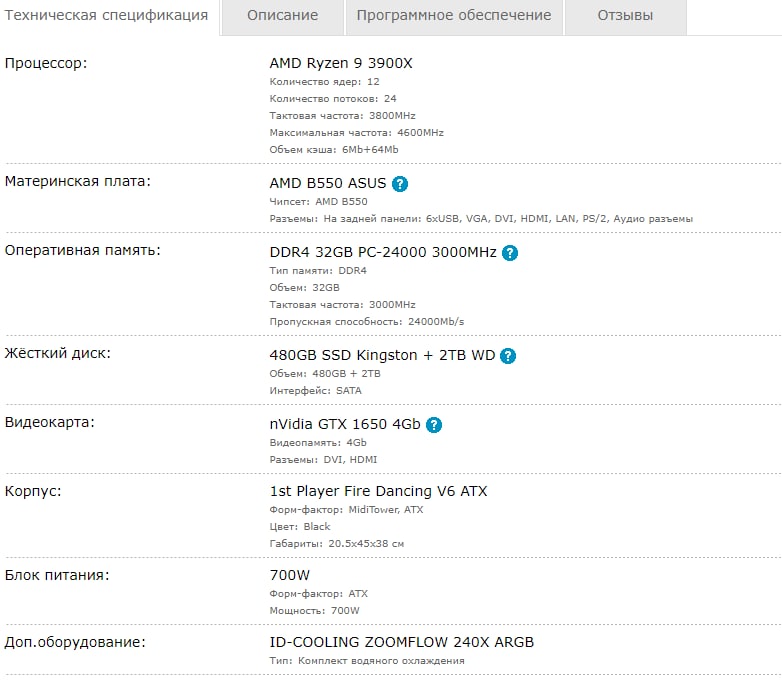Click the Корпус: label
The height and width of the screenshot is (684, 782).
(33, 491)
